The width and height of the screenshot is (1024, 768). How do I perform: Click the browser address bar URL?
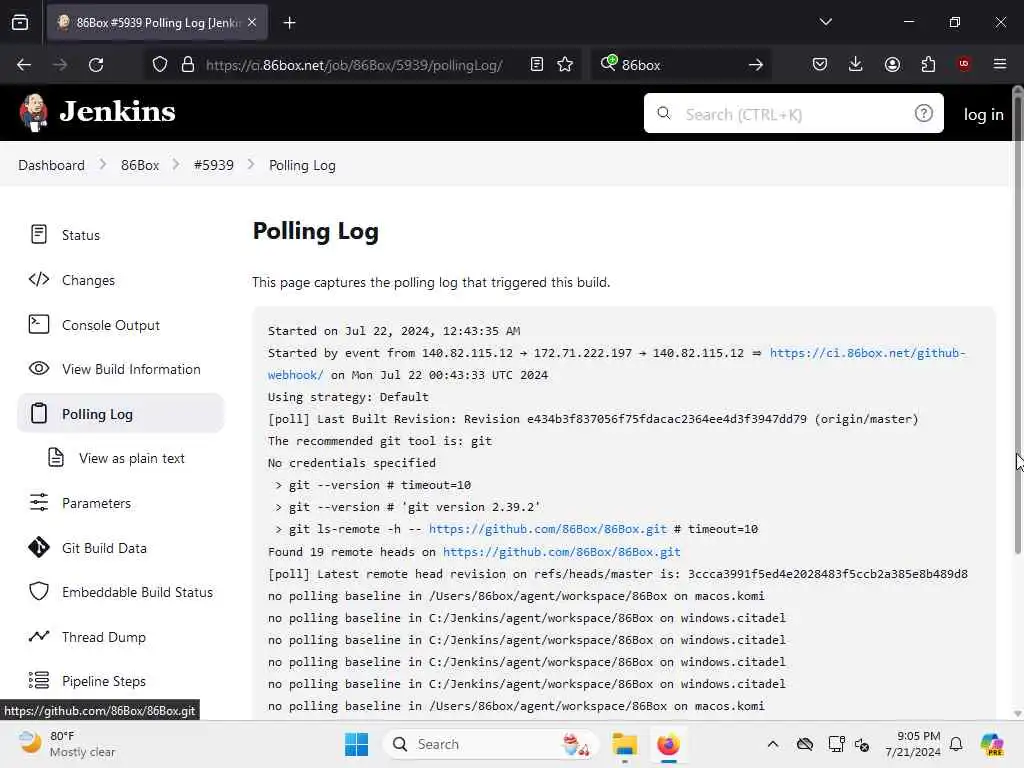pyautogui.click(x=354, y=65)
